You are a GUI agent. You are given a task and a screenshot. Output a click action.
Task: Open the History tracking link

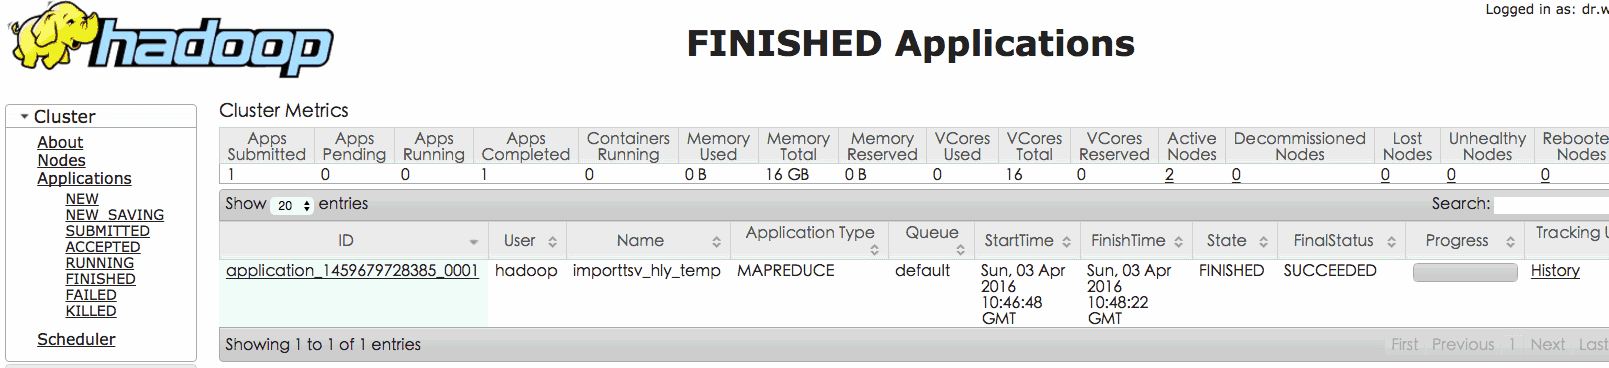pos(1555,271)
